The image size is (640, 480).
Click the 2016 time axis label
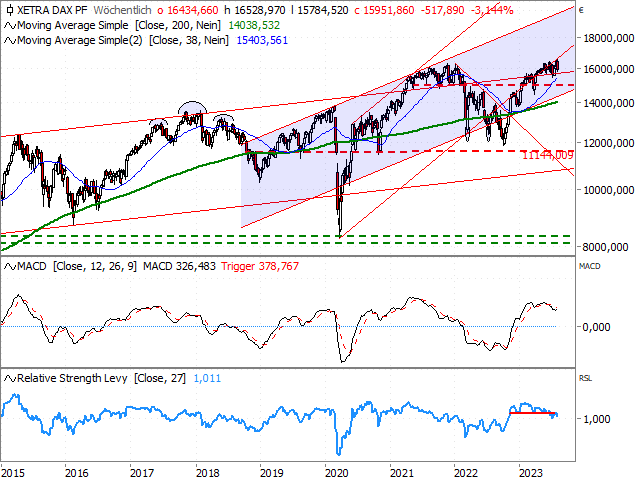click(76, 473)
